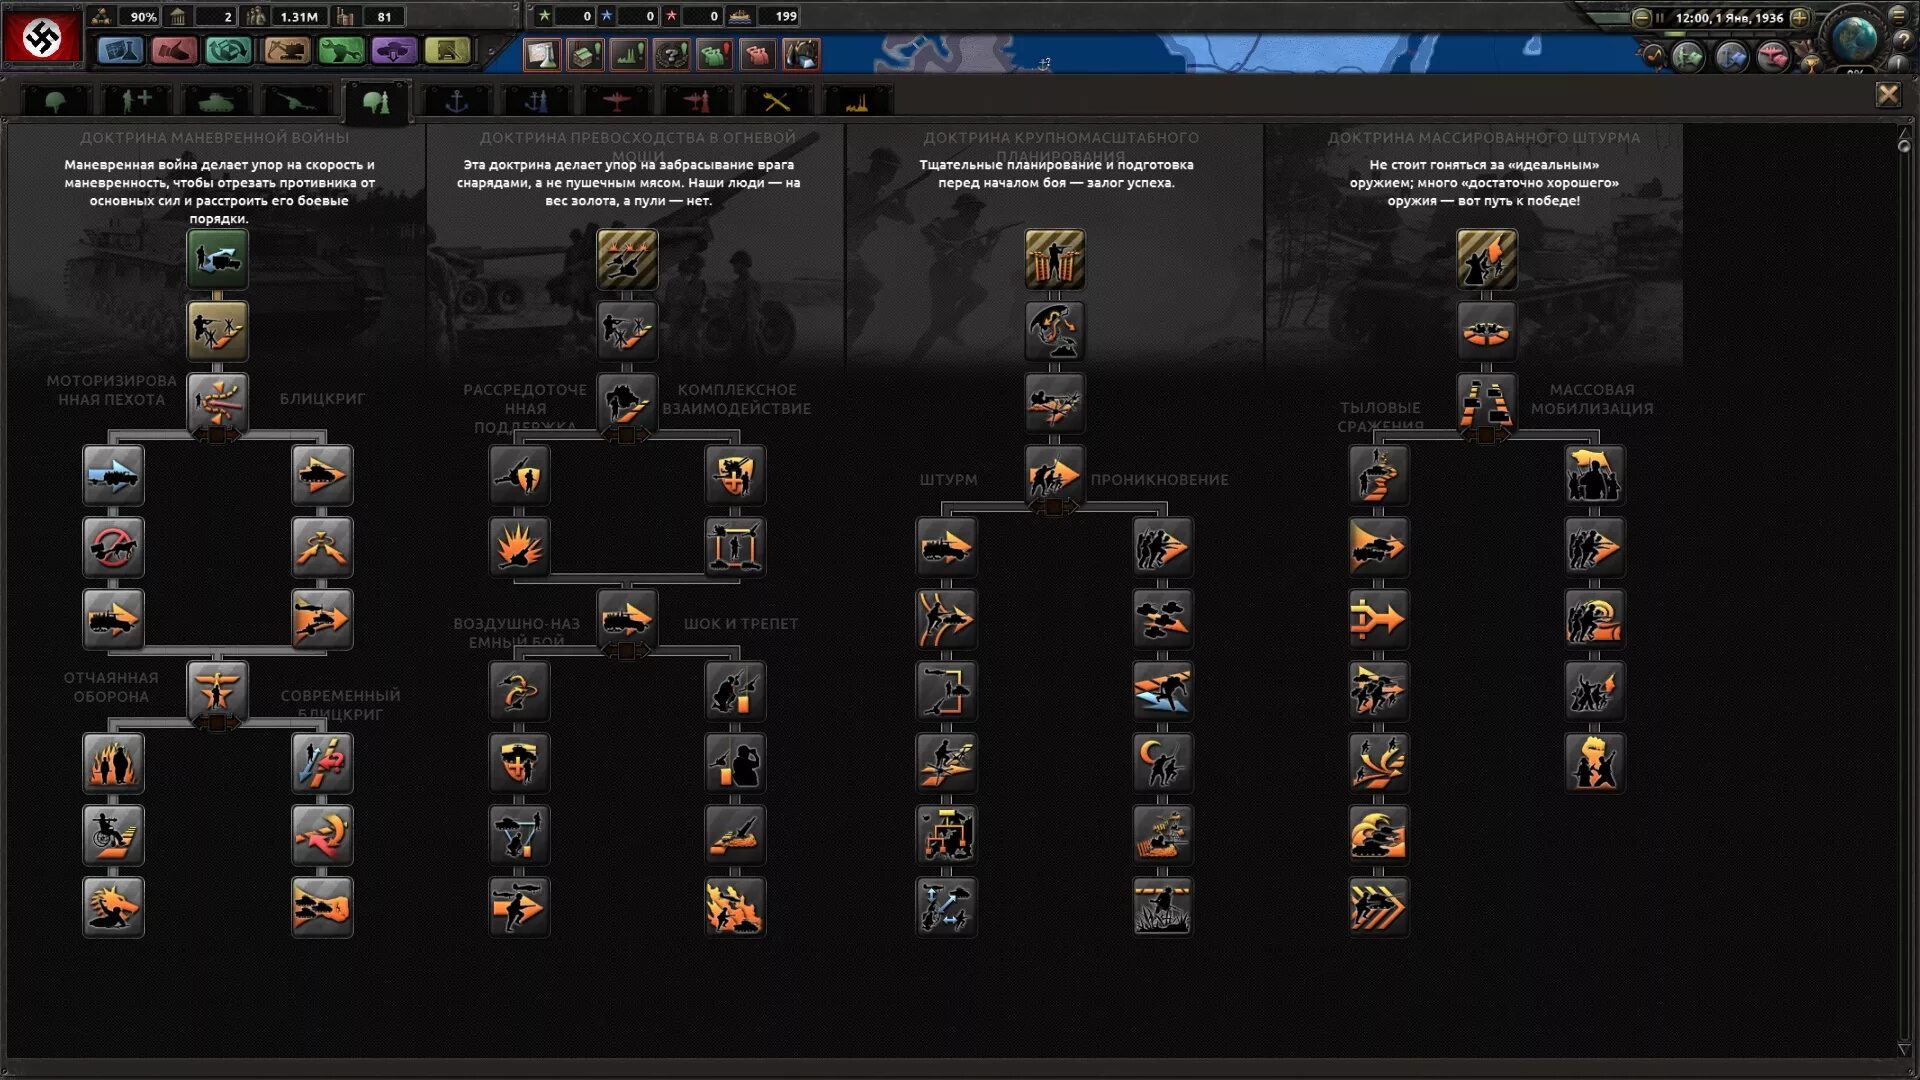
Task: Open the Diplomacy handshake screen
Action: tap(174, 51)
